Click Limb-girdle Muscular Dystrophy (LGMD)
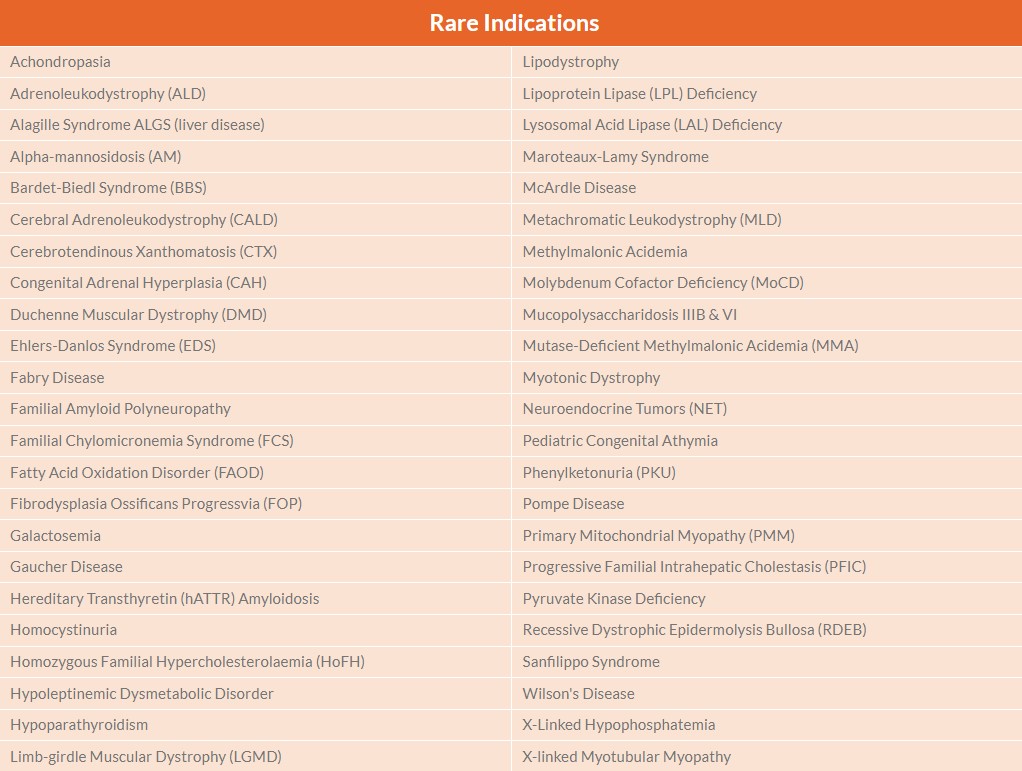The image size is (1022, 771). click(146, 757)
